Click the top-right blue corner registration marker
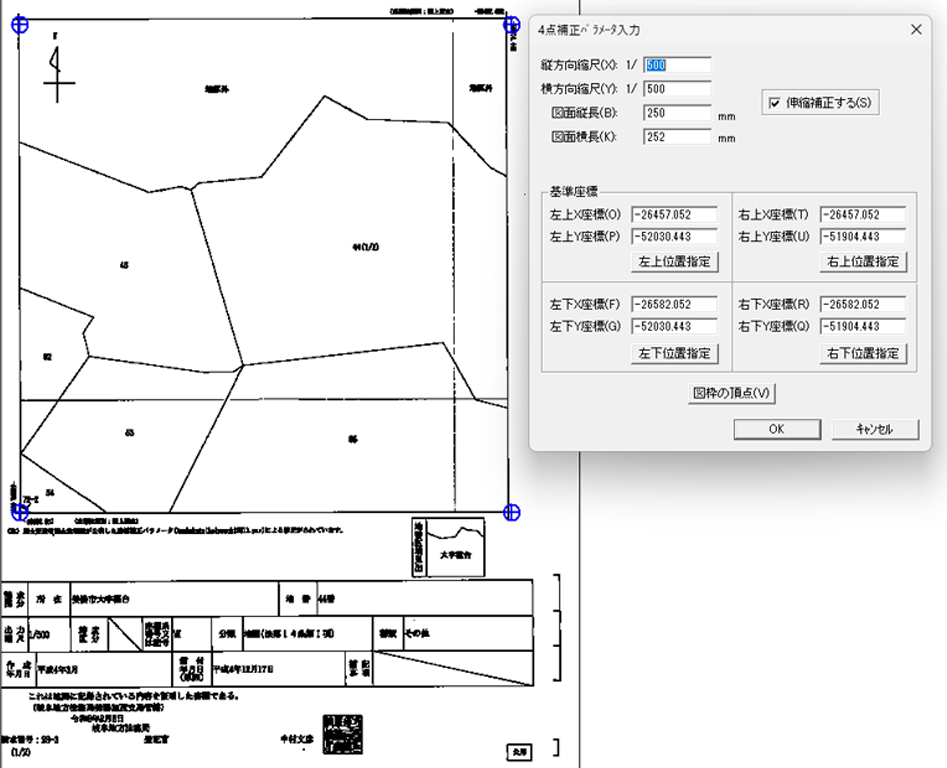This screenshot has width=947, height=768. coord(512,26)
